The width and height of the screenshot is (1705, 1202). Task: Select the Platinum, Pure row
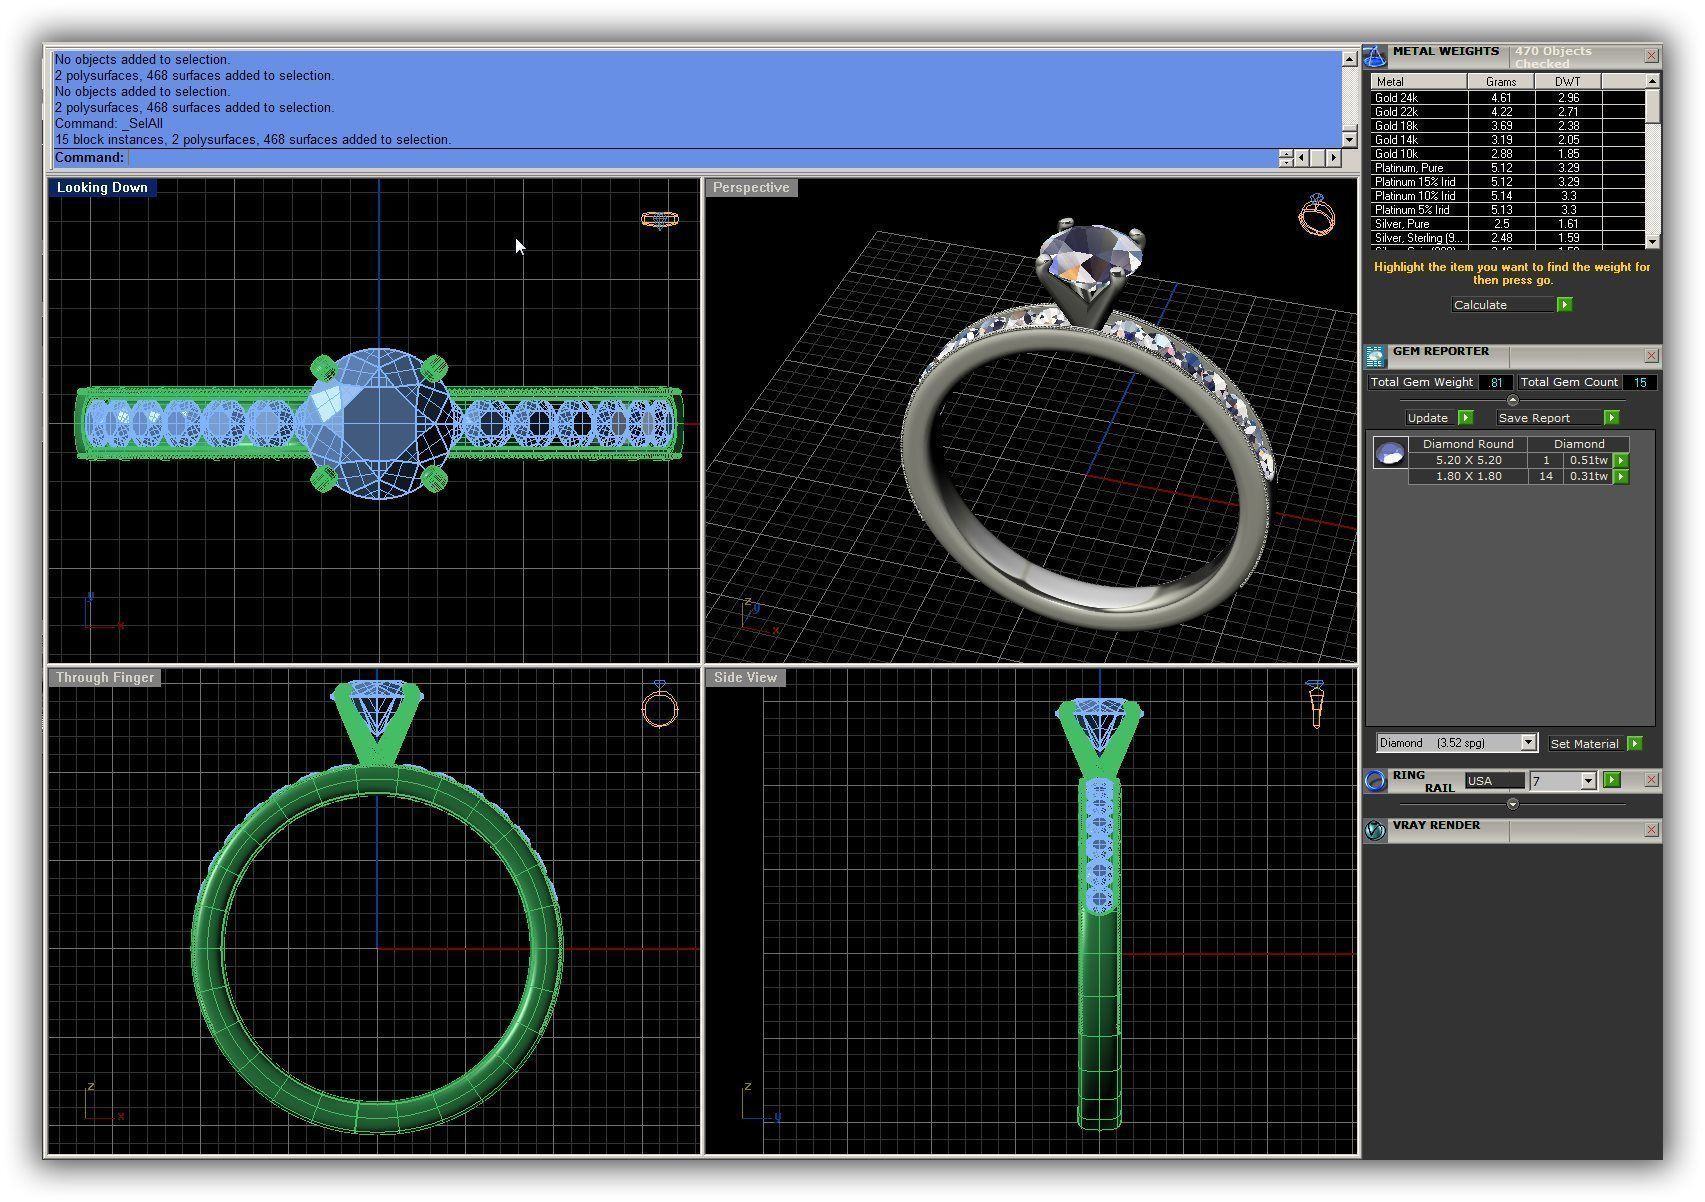(x=1508, y=168)
